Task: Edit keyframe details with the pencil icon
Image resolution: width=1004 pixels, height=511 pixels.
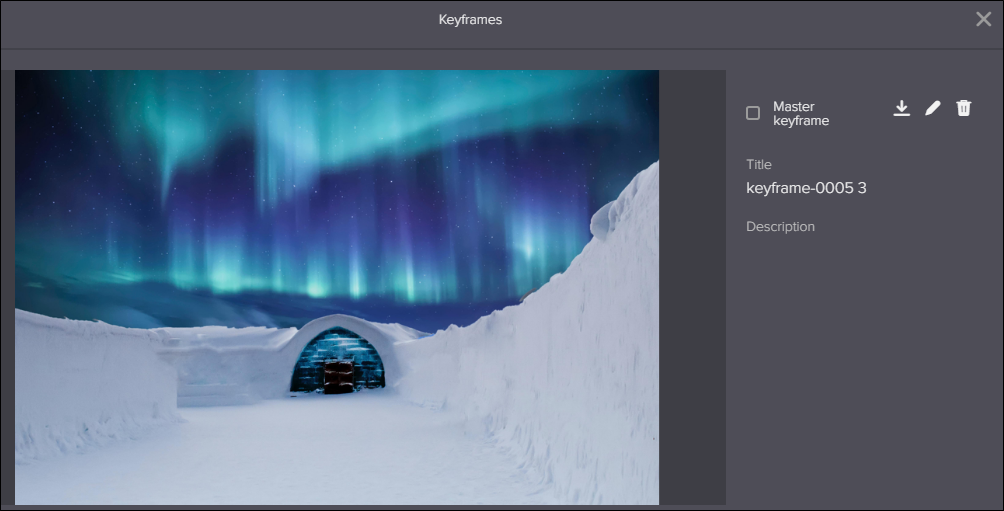Action: (933, 108)
